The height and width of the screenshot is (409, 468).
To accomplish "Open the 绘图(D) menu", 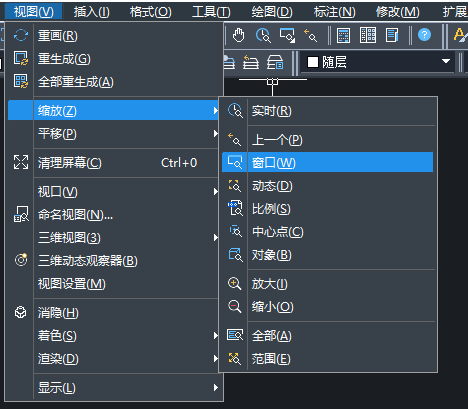I will coord(272,12).
